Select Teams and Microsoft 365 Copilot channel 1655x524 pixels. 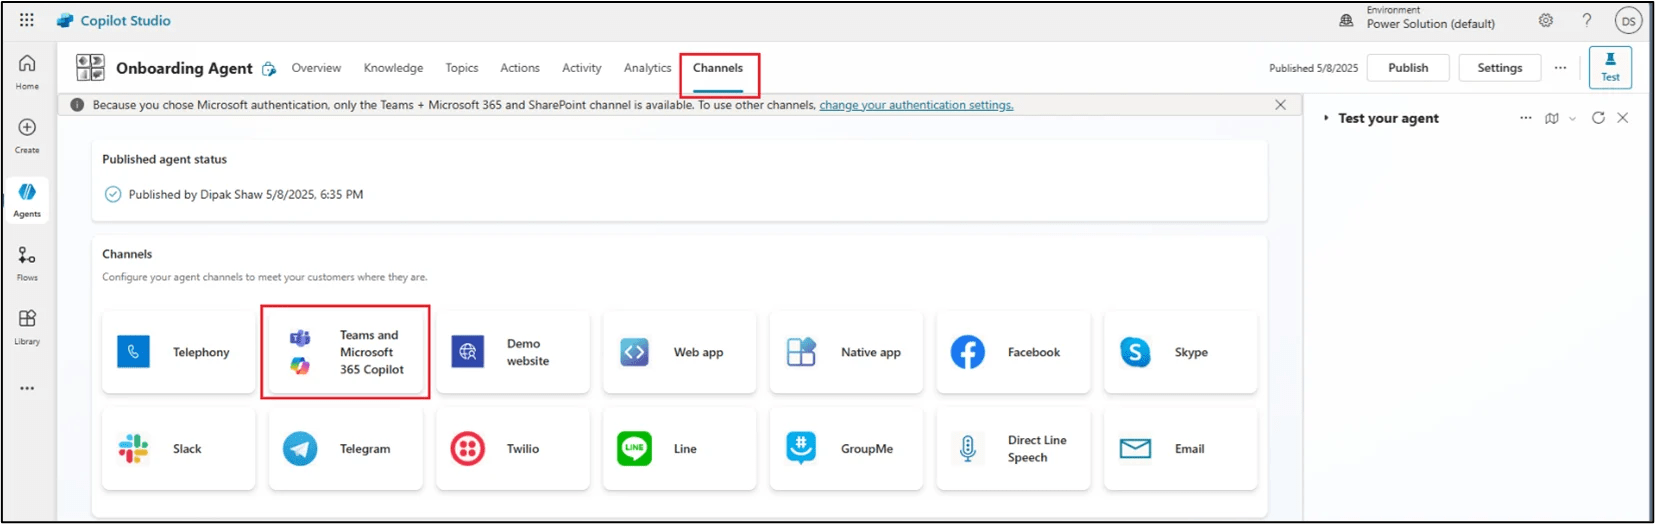(345, 352)
